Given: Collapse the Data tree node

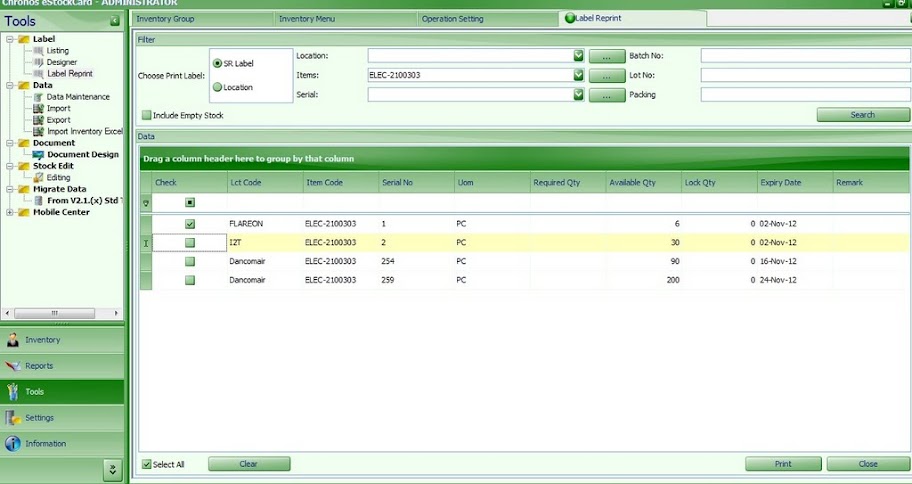Looking at the screenshot, I should pos(10,85).
